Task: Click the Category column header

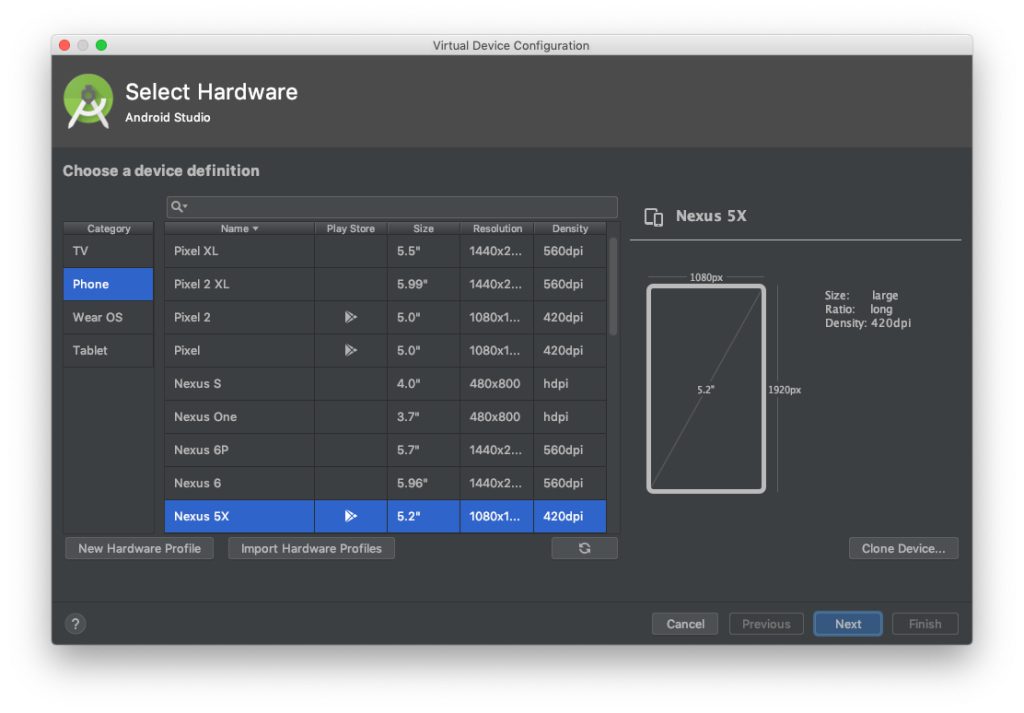Action: [108, 229]
